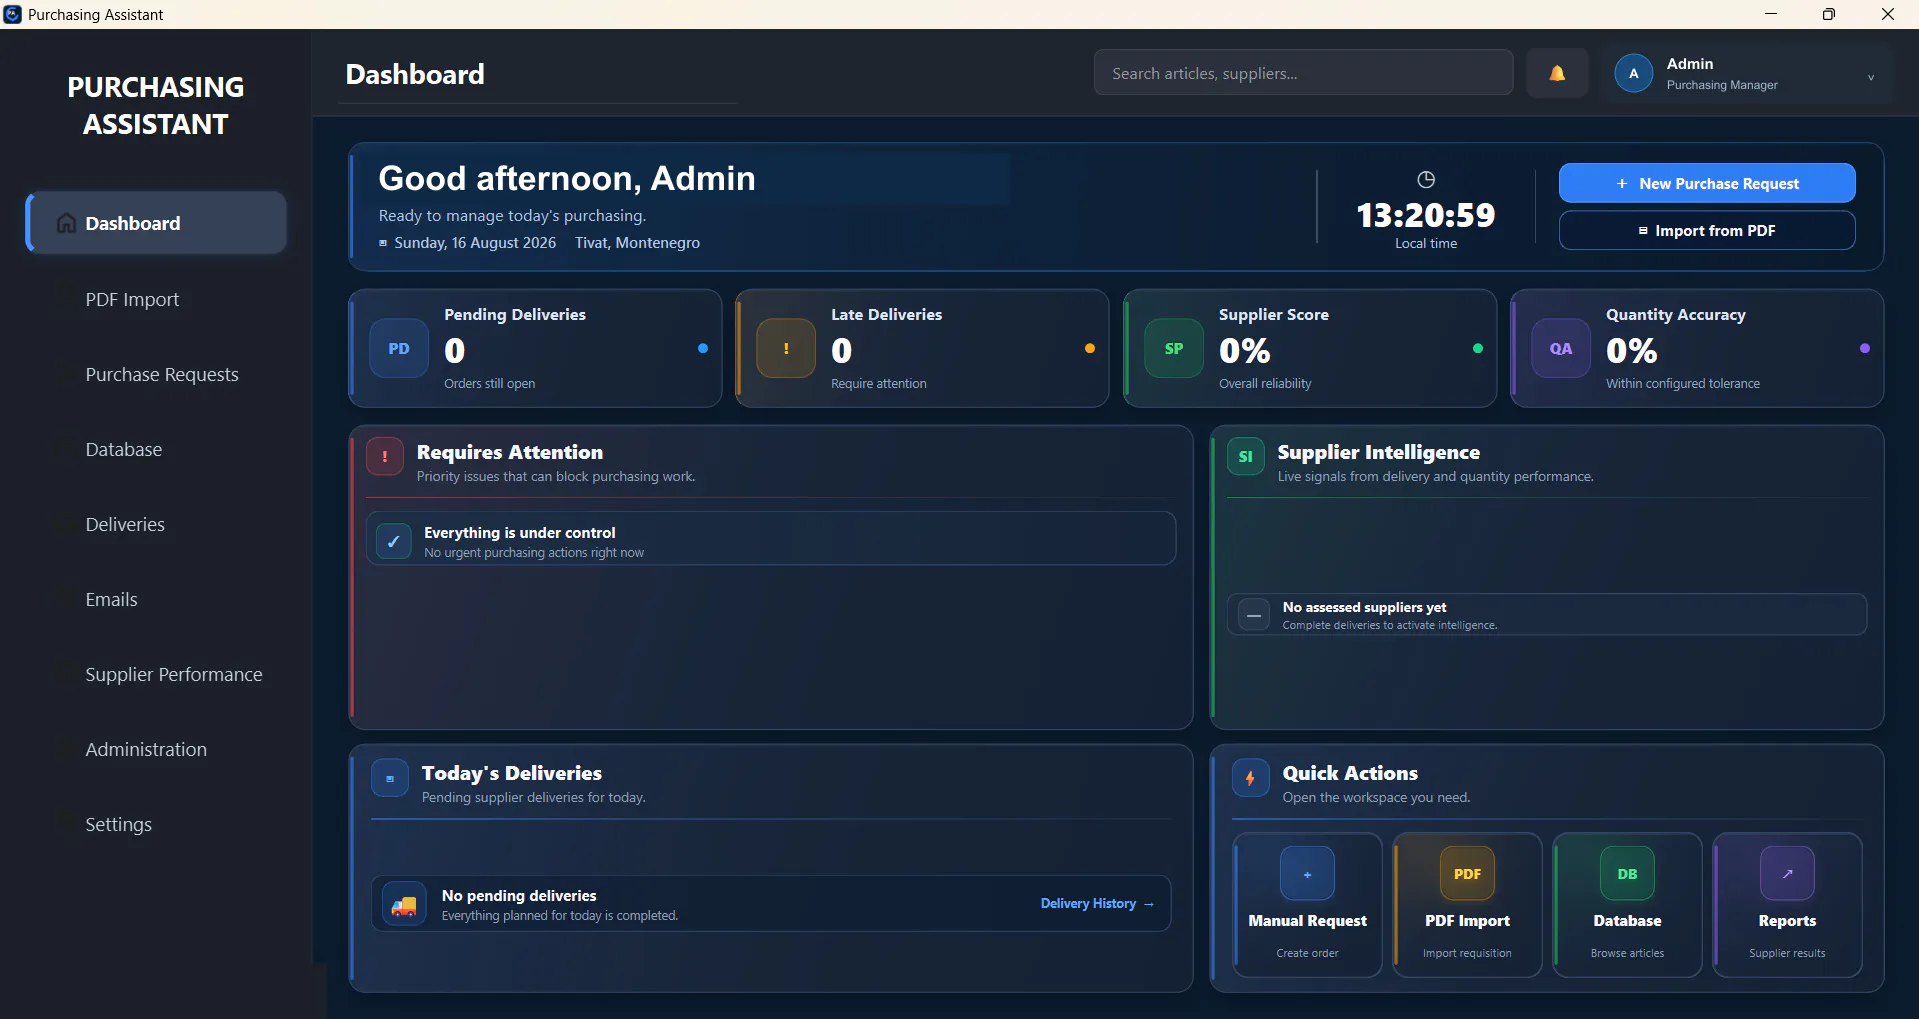The height and width of the screenshot is (1019, 1919).
Task: Open the Dashboard home icon in sidebar
Action: [x=66, y=223]
